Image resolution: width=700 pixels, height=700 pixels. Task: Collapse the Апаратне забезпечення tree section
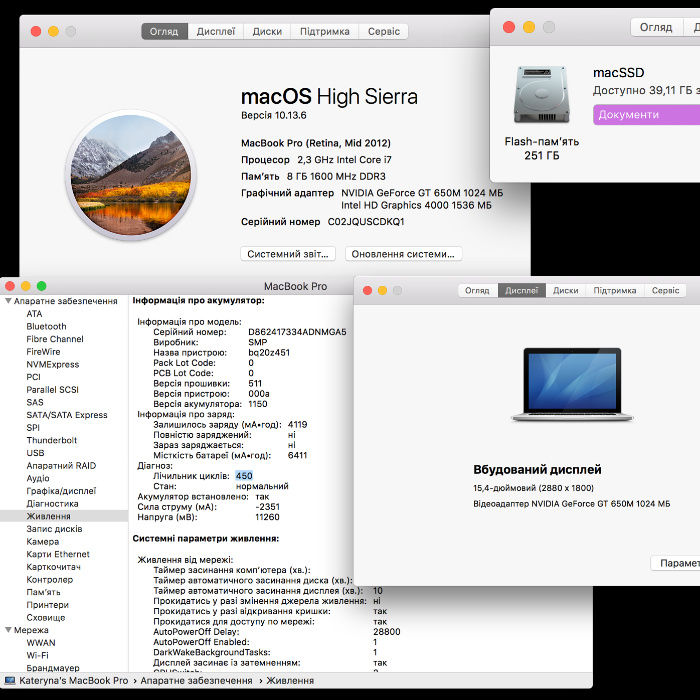click(x=8, y=301)
